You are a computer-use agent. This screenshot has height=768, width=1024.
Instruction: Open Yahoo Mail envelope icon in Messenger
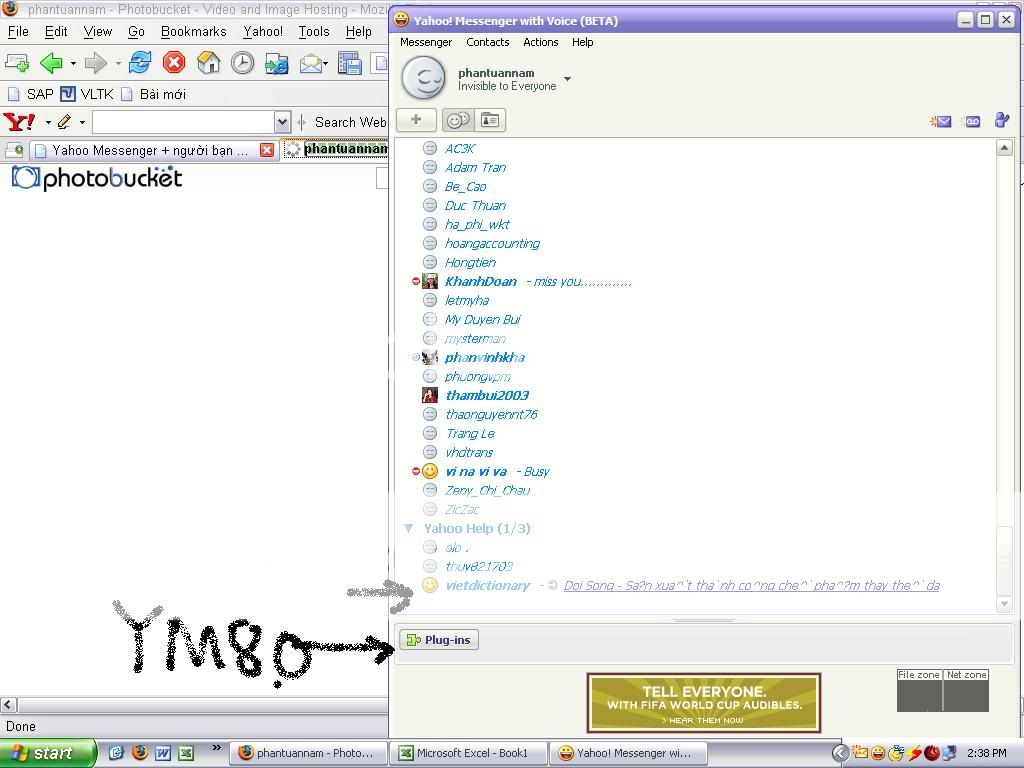click(940, 121)
